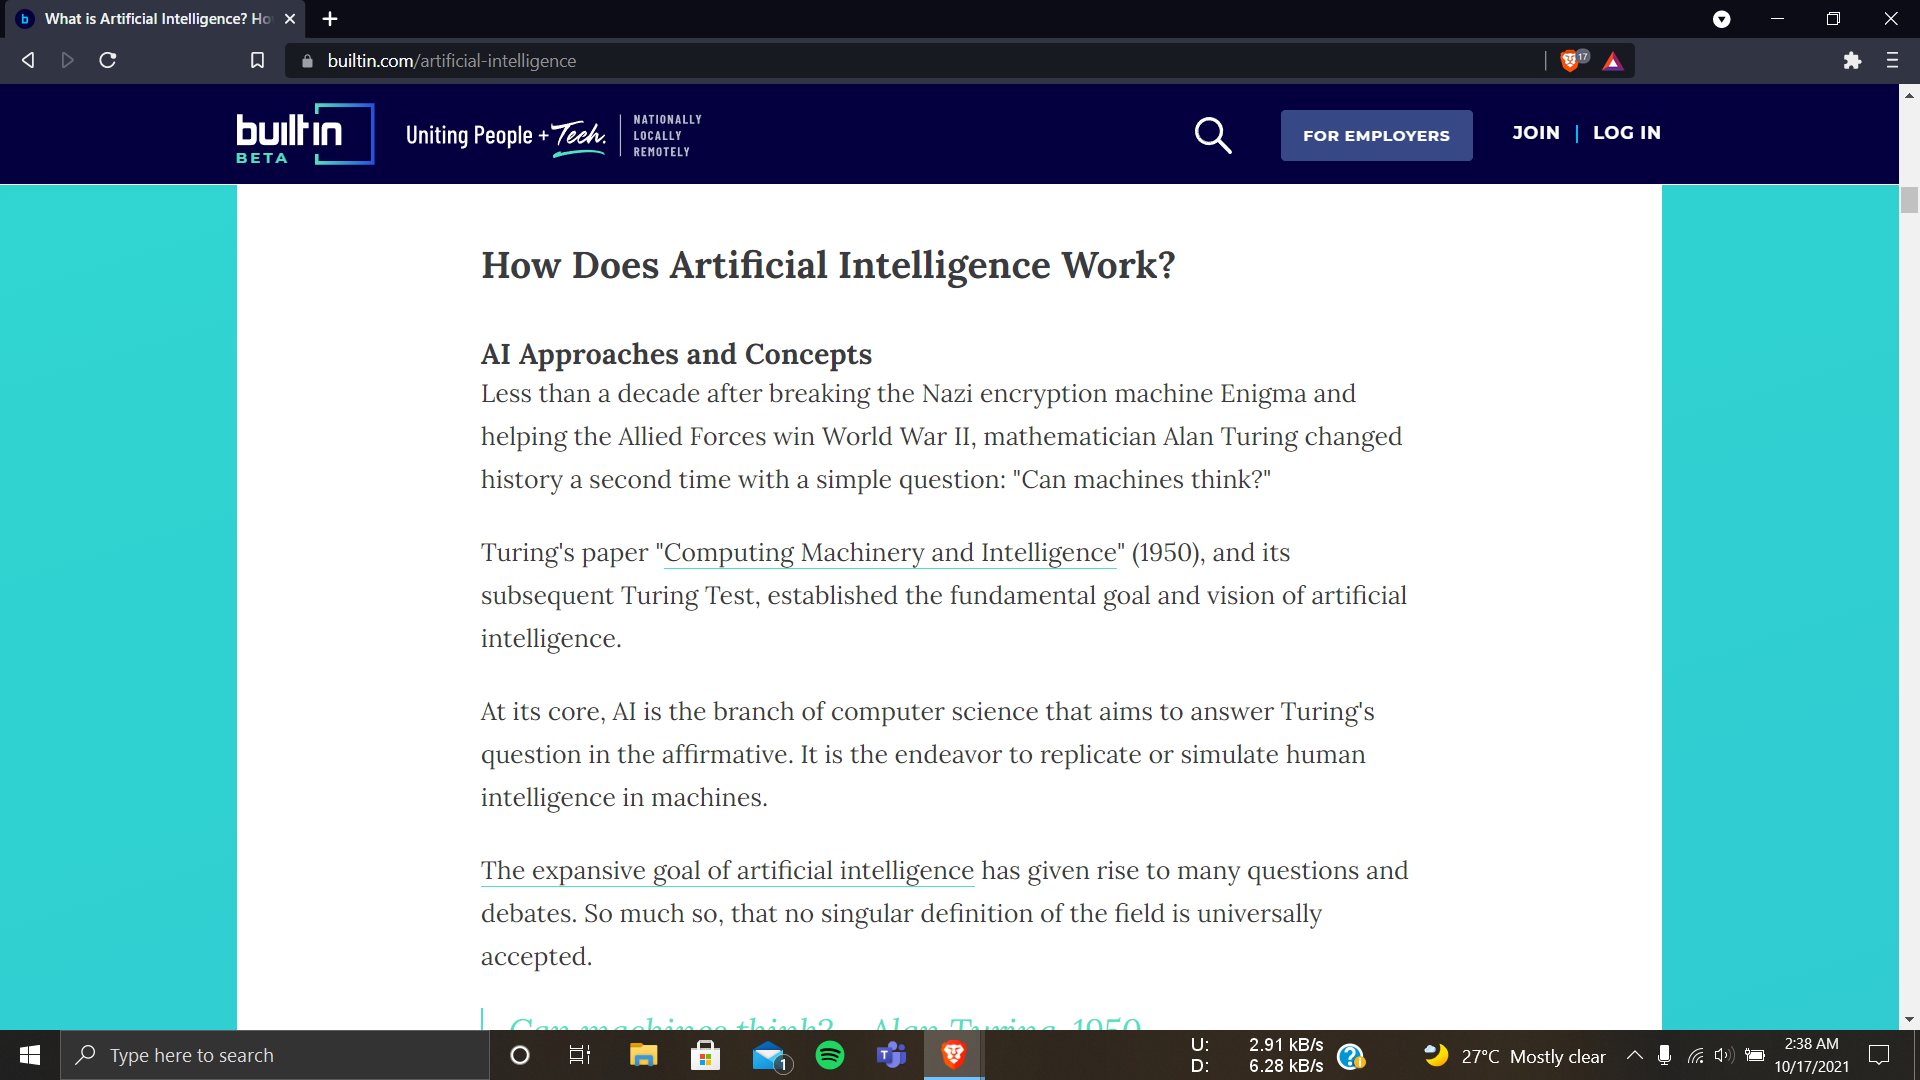The width and height of the screenshot is (1920, 1080).
Task: Open Spotify from the taskbar
Action: (829, 1055)
